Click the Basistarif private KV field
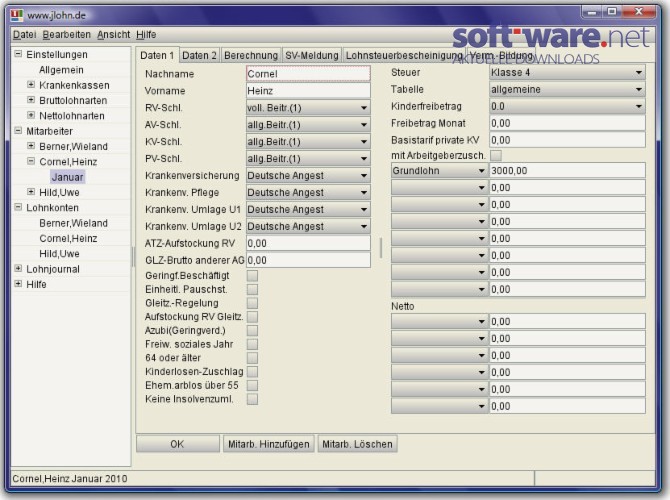The image size is (670, 500). (567, 140)
